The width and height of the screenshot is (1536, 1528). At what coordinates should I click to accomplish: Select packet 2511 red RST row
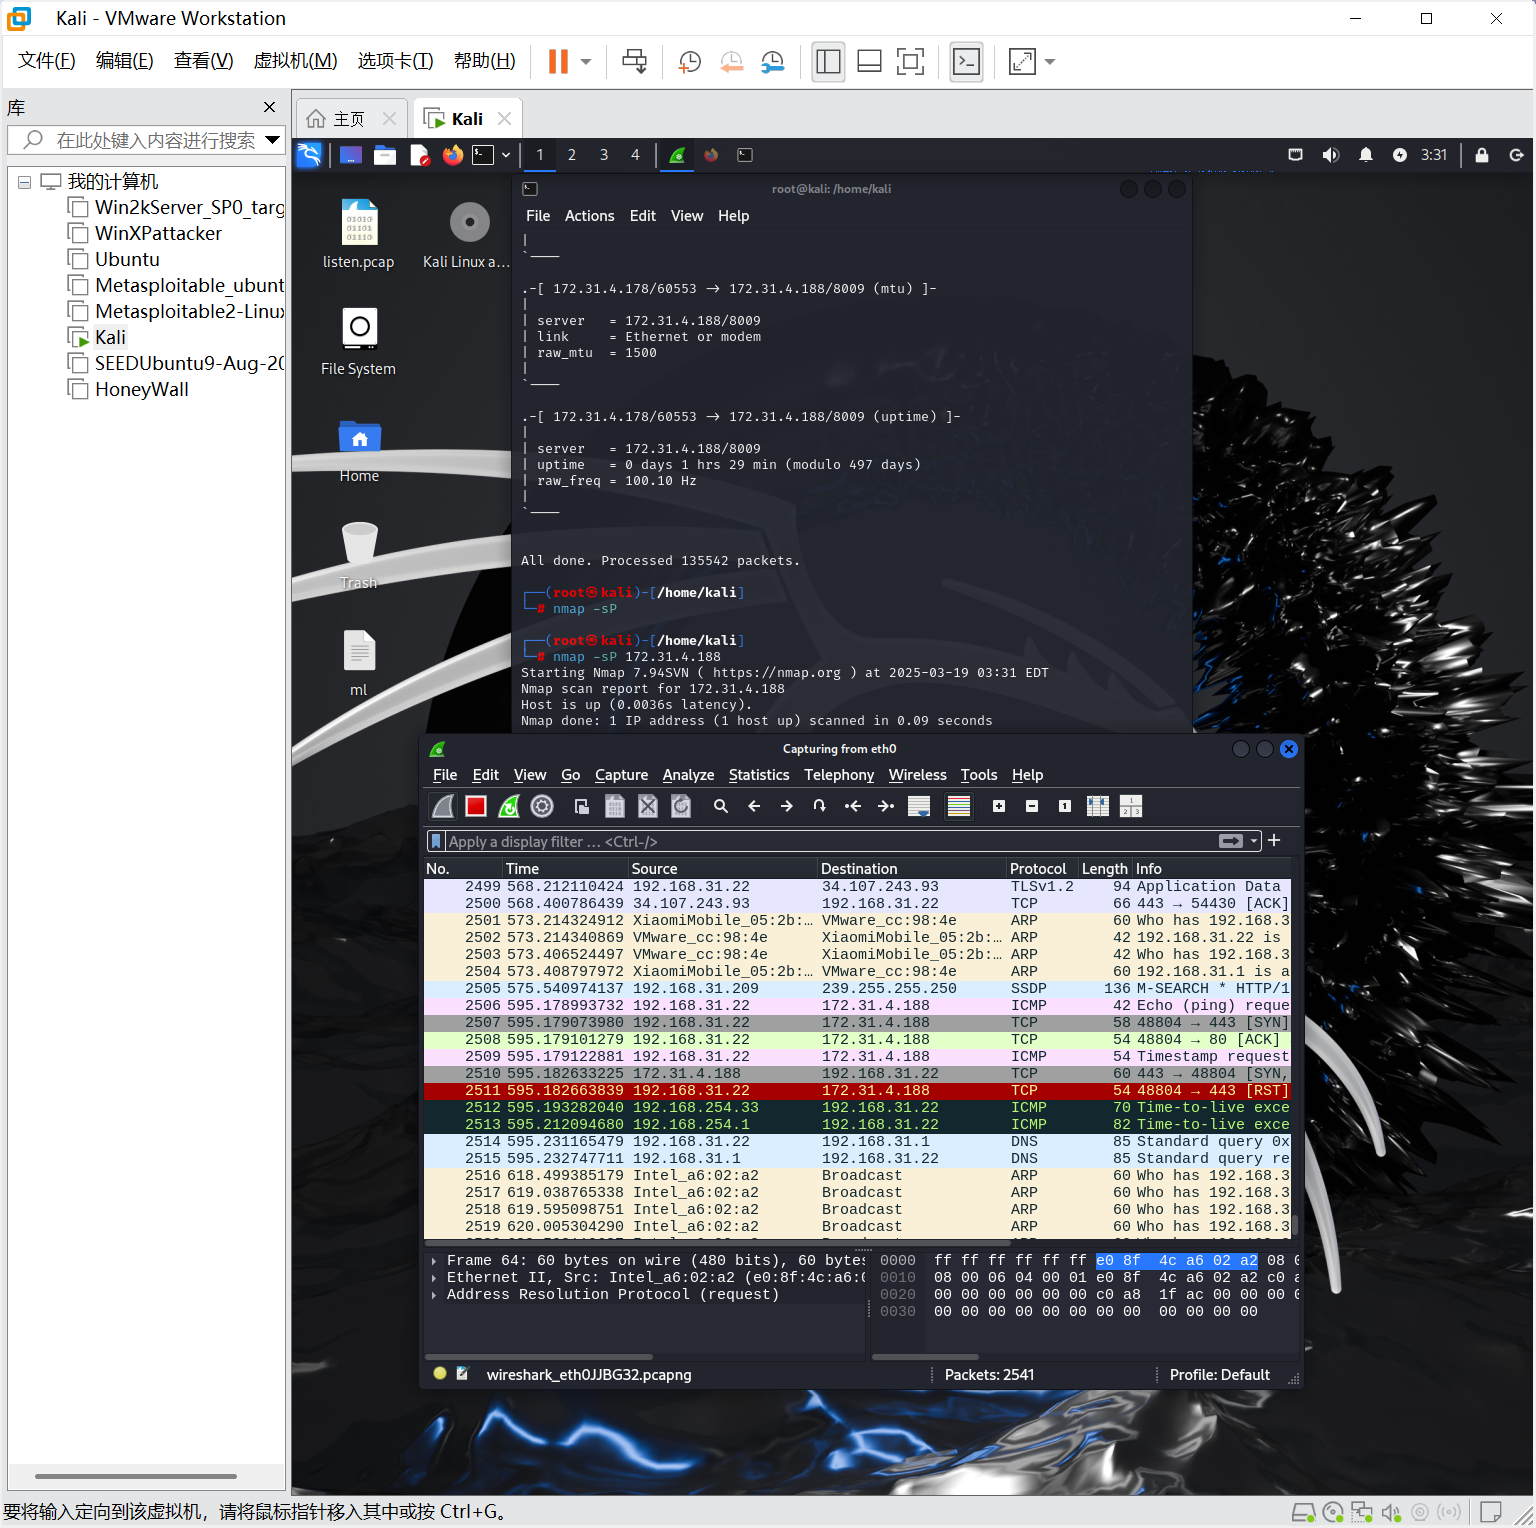click(x=857, y=1091)
